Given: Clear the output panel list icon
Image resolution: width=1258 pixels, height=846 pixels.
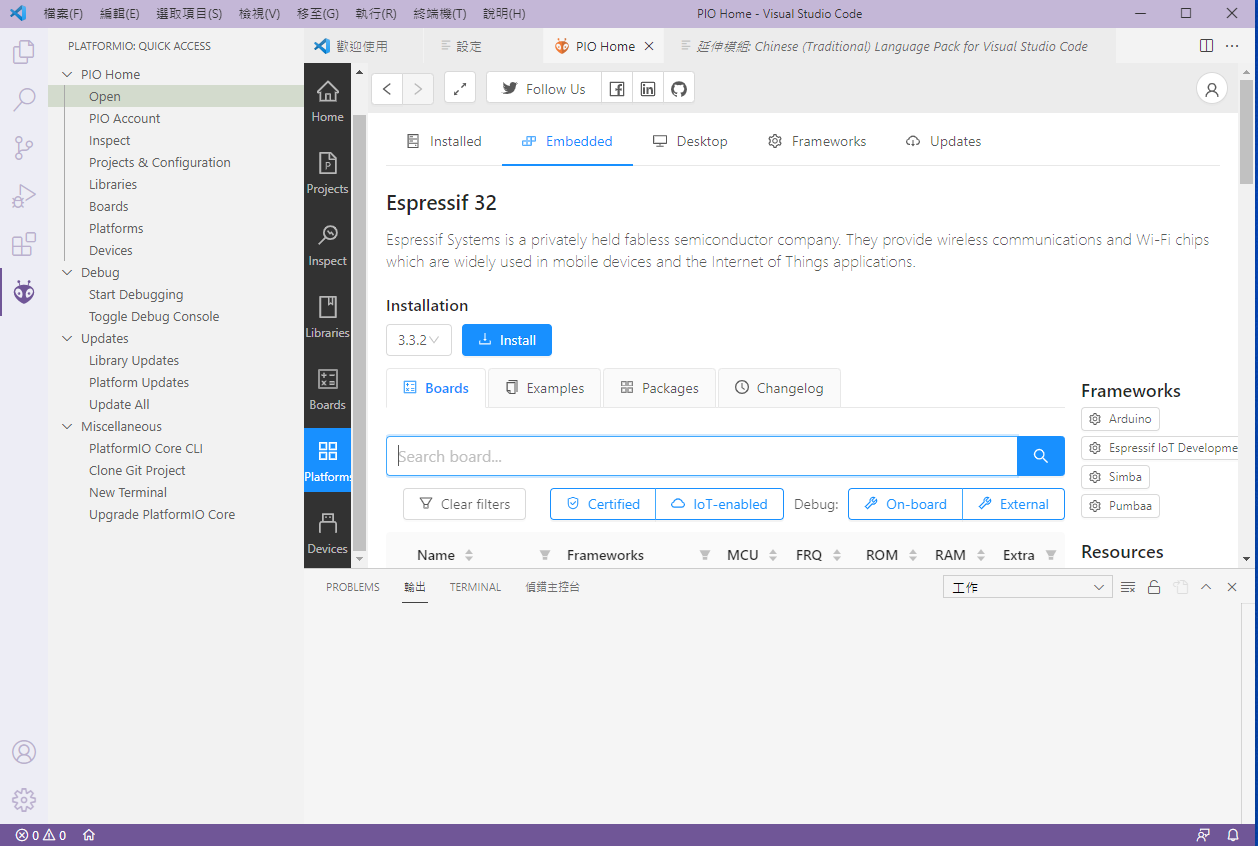Looking at the screenshot, I should [x=1128, y=587].
